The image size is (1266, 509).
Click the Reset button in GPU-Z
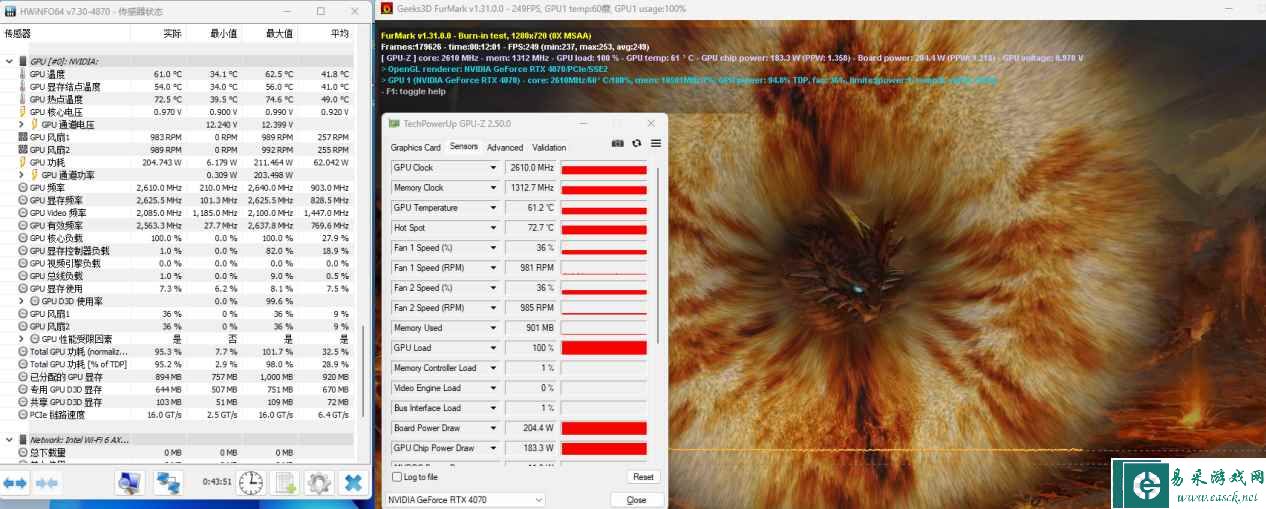(643, 477)
